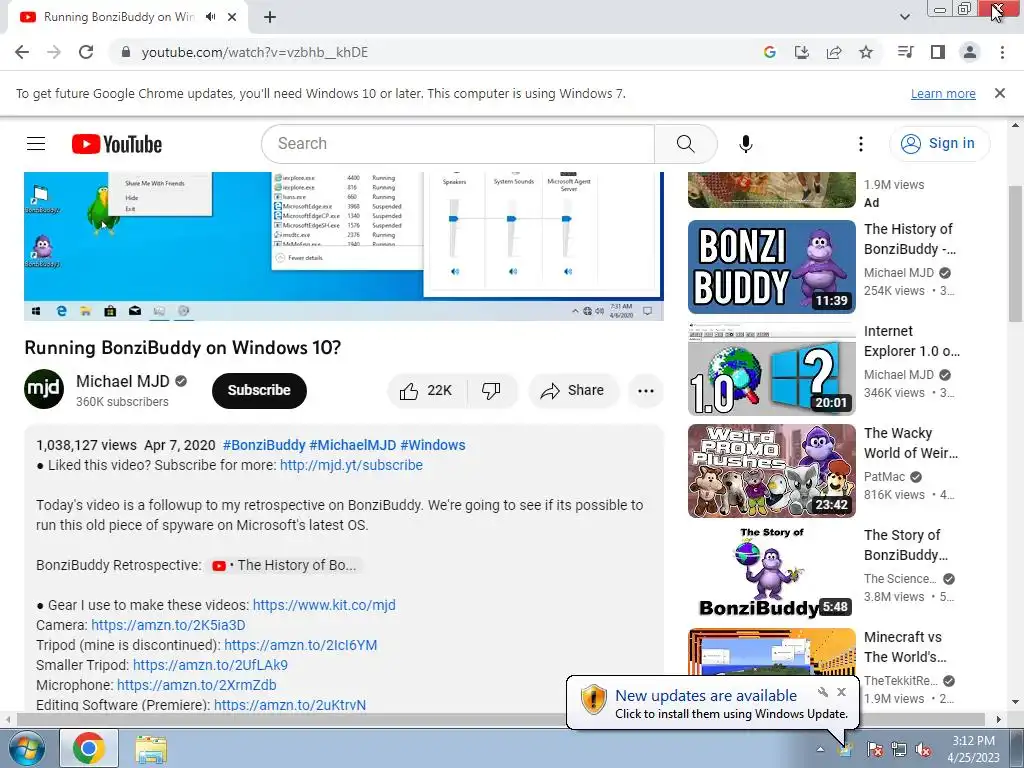Dislike the video with thumbs down
This screenshot has width=1024, height=768.
pyautogui.click(x=491, y=391)
